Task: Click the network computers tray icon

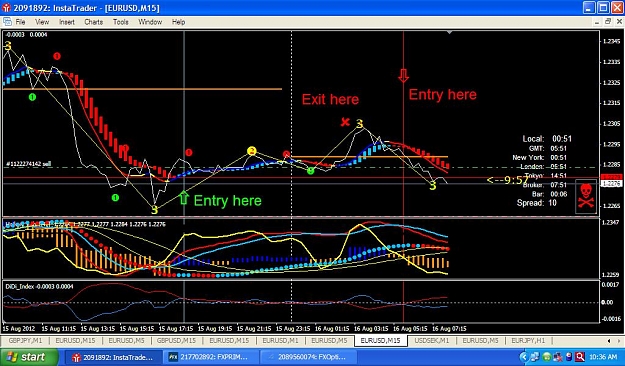Action: 535,357
